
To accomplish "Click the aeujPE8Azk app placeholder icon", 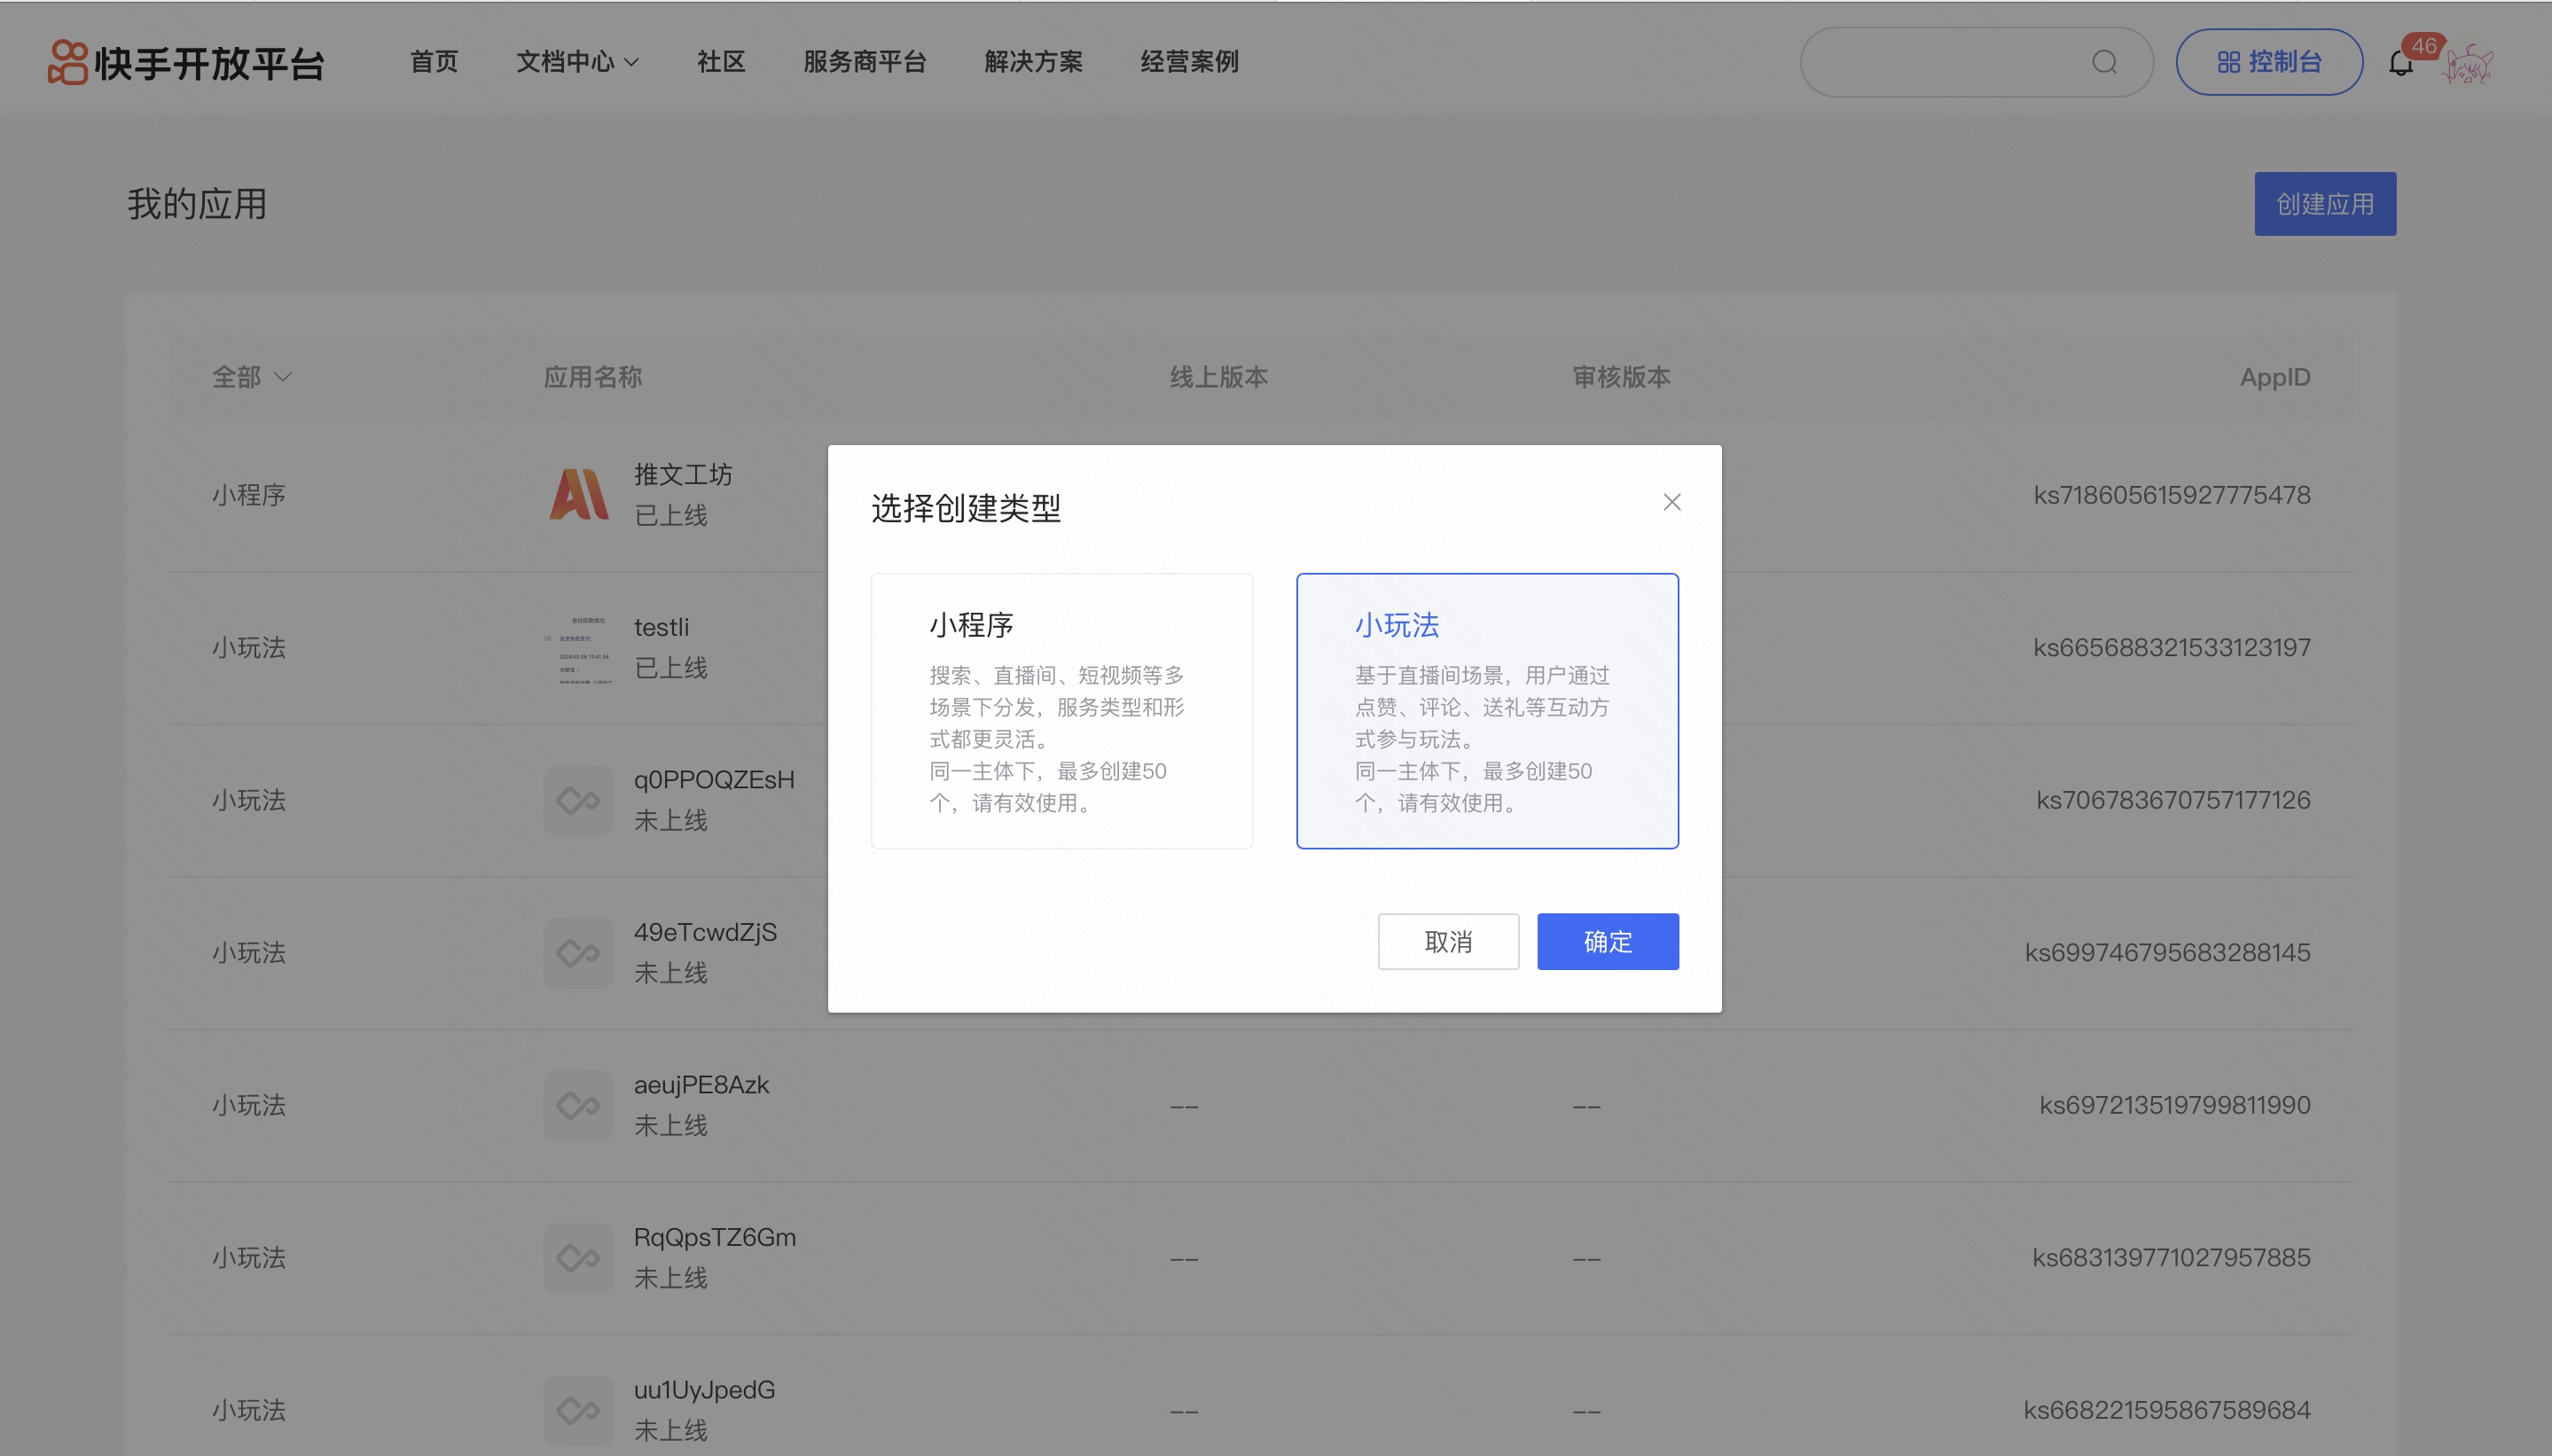I will 578,1105.
